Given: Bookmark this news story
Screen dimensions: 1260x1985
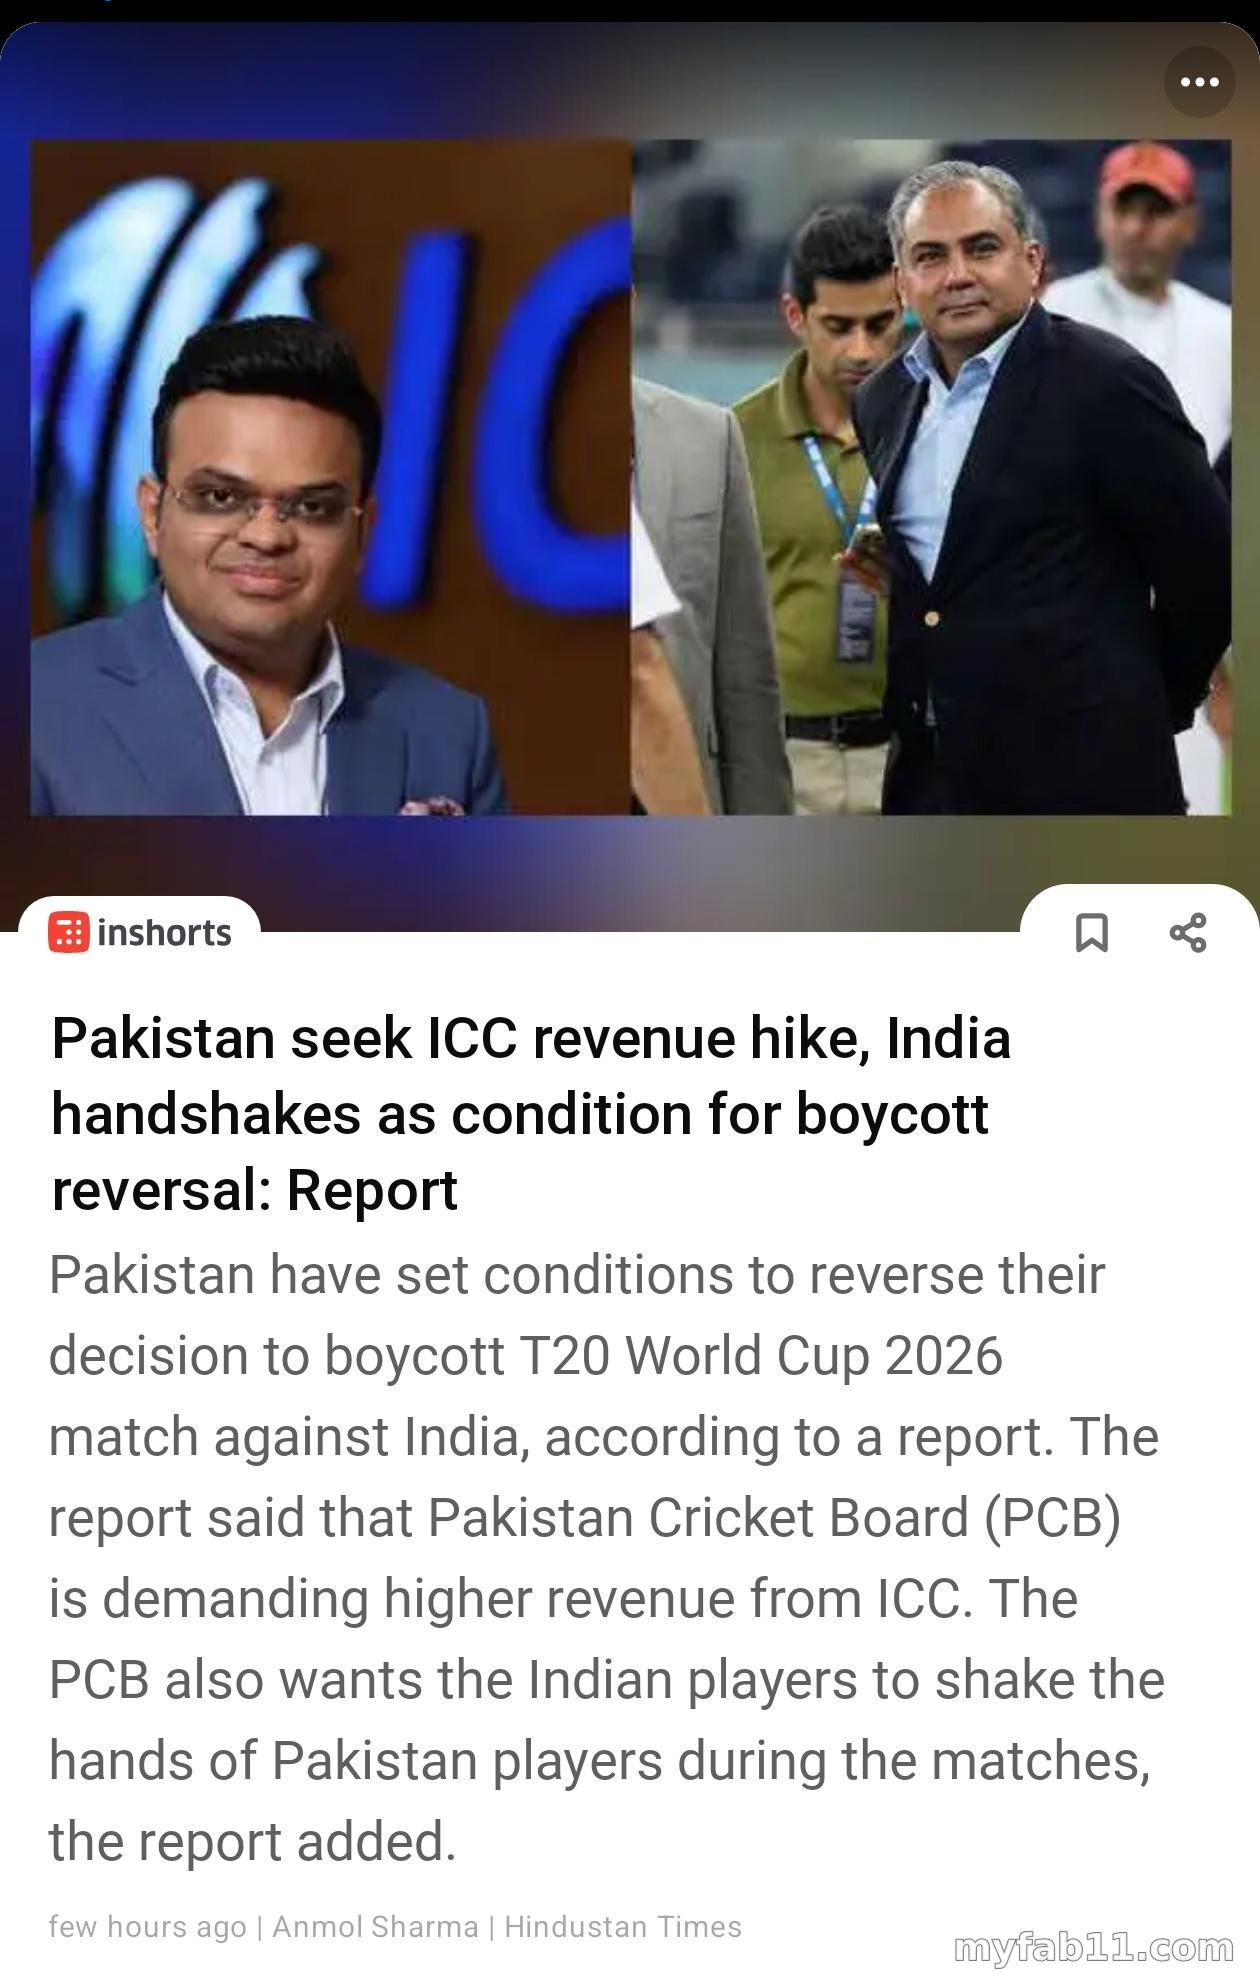Looking at the screenshot, I should (1091, 932).
